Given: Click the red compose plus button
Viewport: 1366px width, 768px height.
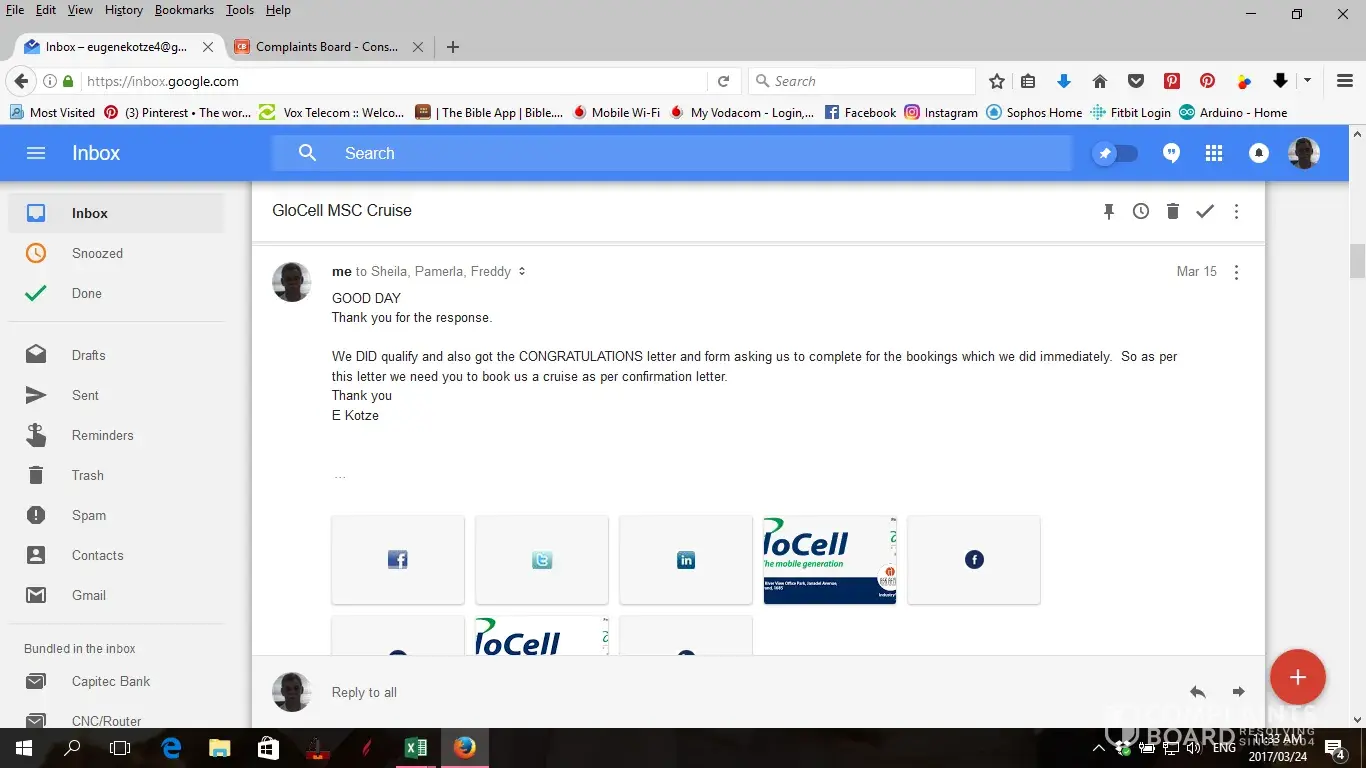Looking at the screenshot, I should tap(1297, 677).
